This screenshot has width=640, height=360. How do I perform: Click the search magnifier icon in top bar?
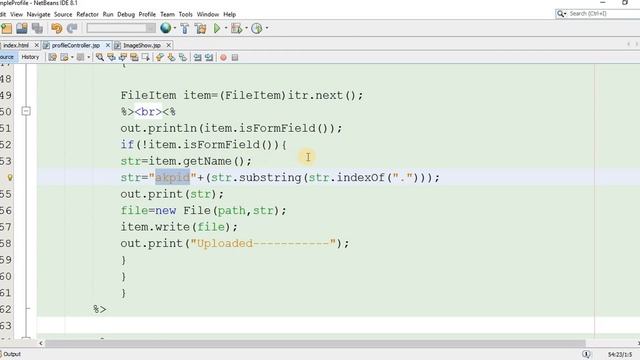pyautogui.click(x=561, y=14)
